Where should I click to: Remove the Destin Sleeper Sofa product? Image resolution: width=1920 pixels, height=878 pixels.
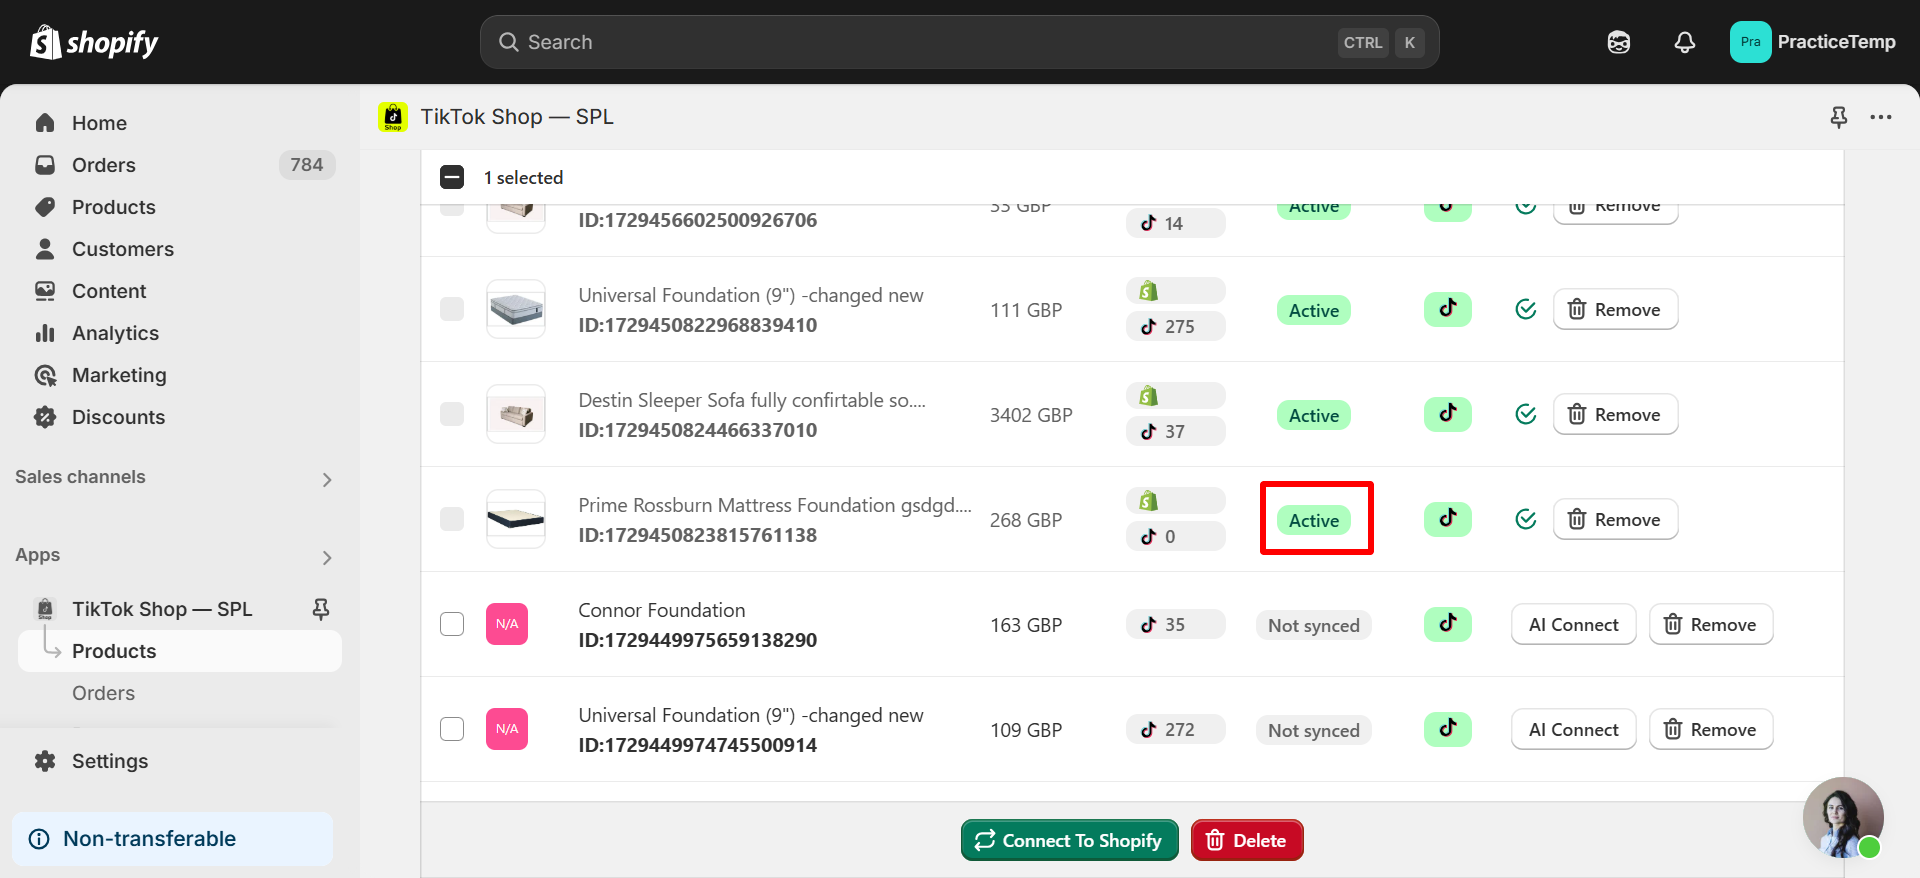(1615, 414)
